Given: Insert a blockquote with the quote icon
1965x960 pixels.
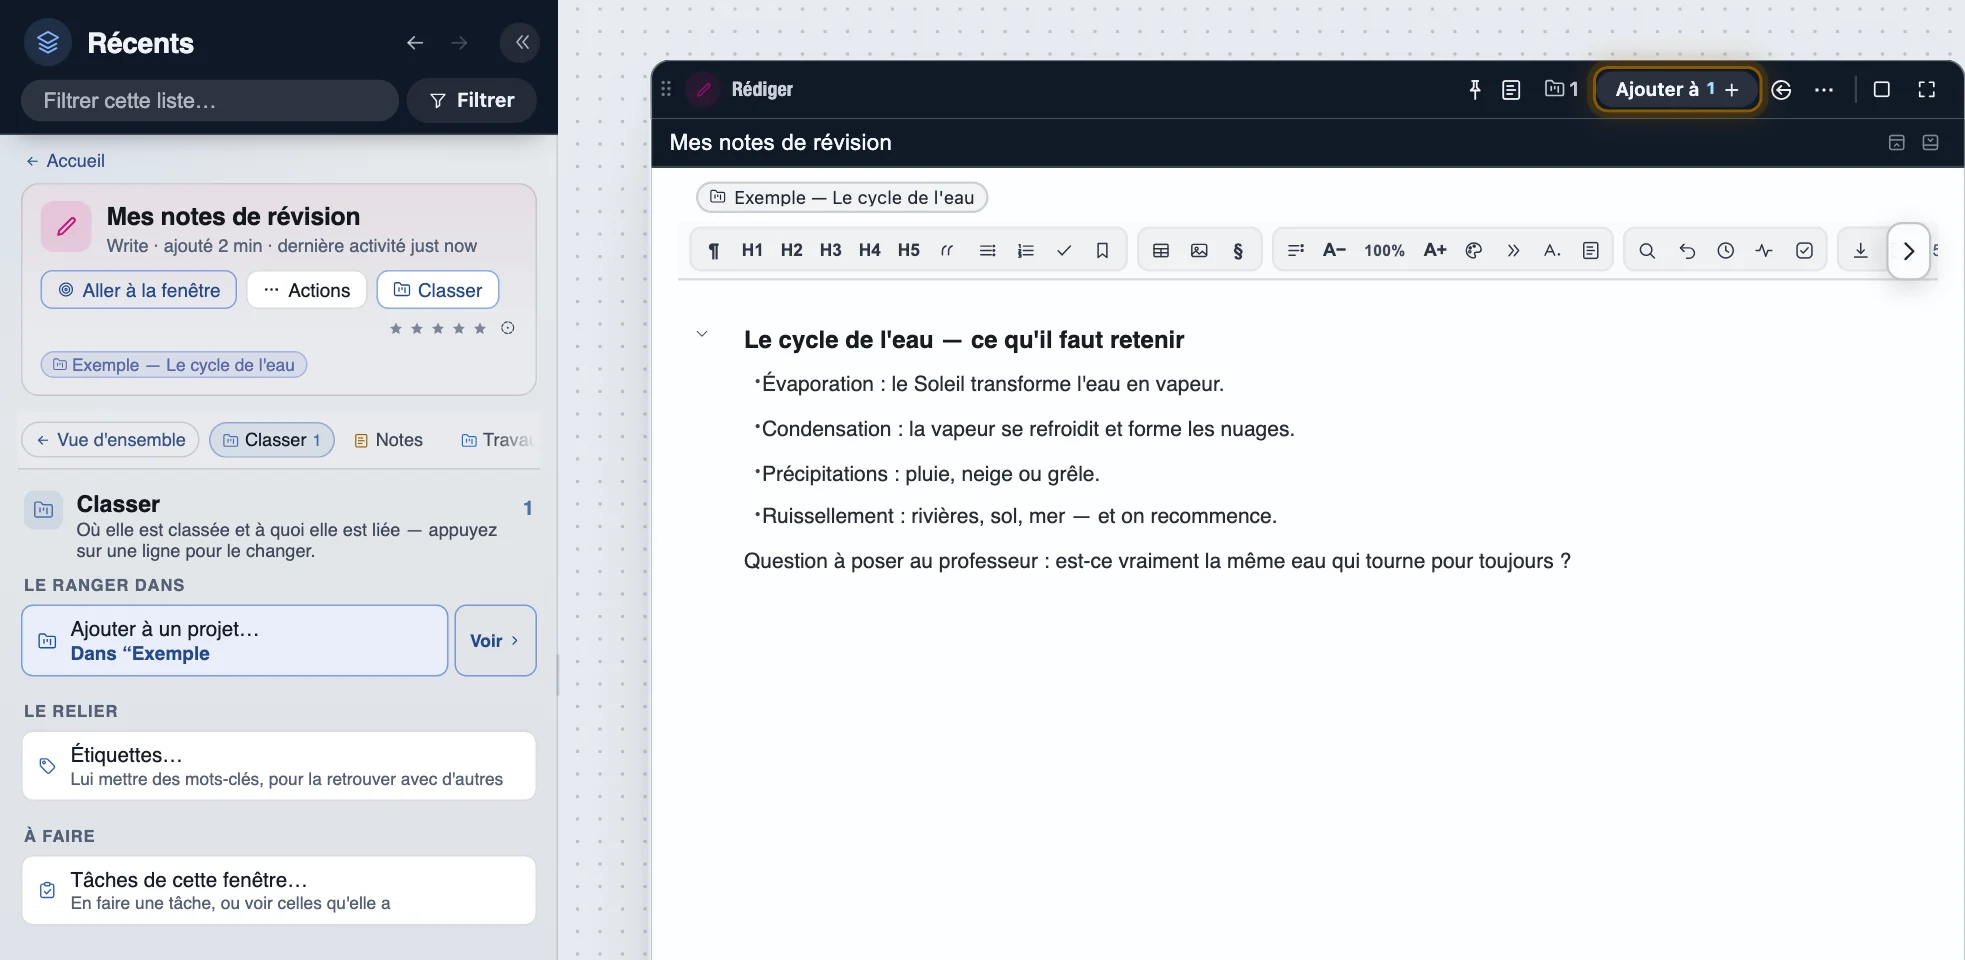Looking at the screenshot, I should tap(947, 251).
